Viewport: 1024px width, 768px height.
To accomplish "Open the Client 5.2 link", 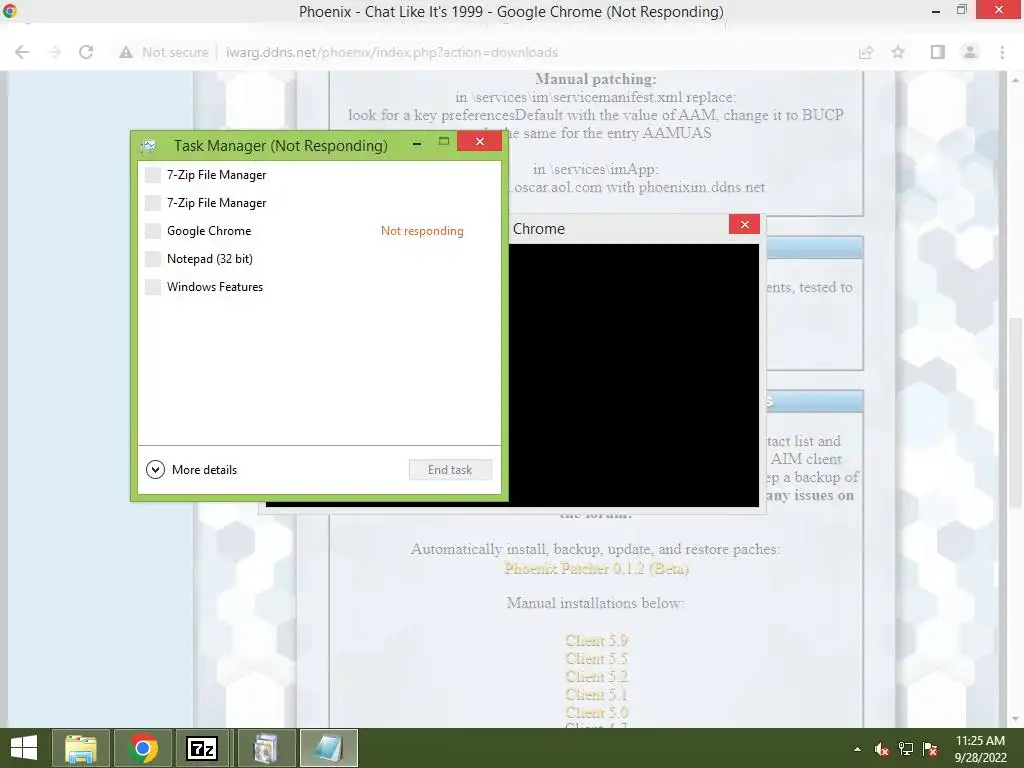I will tap(597, 677).
